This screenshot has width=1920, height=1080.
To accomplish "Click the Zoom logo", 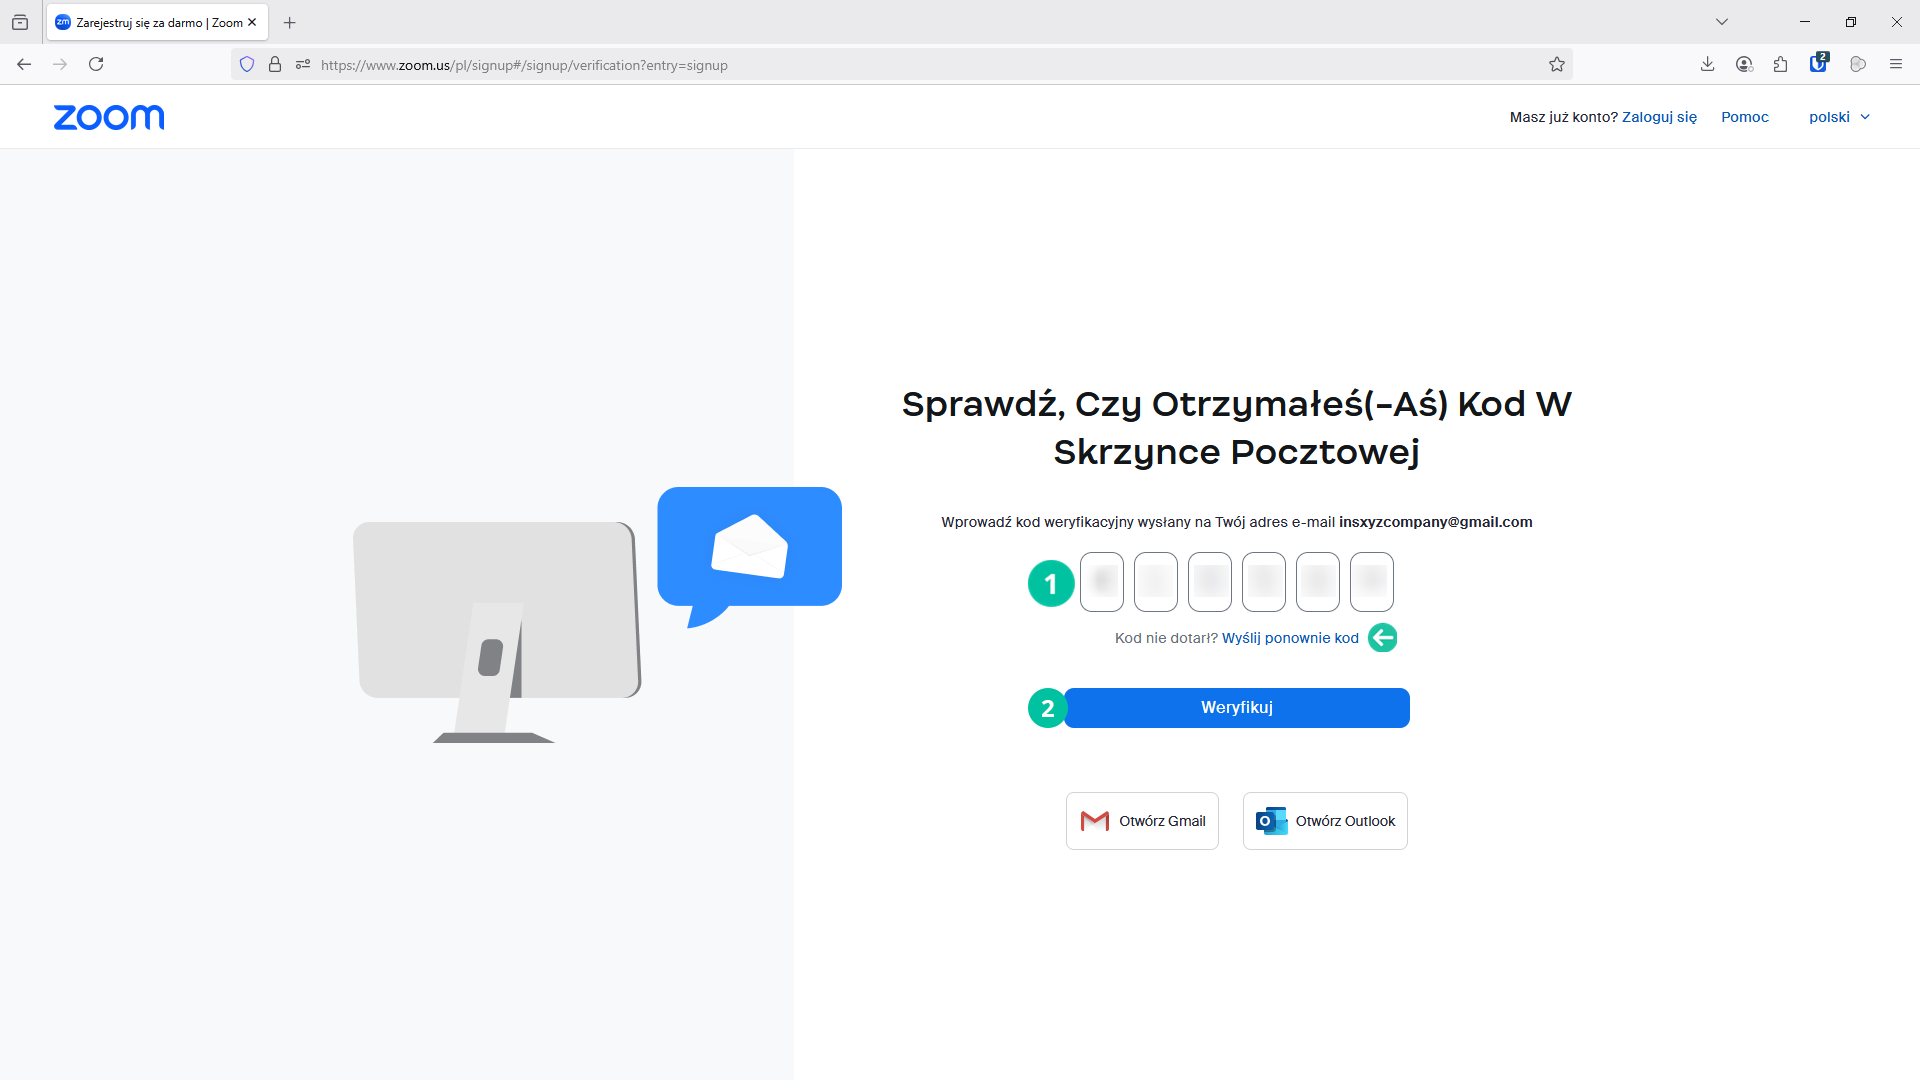I will 109,117.
